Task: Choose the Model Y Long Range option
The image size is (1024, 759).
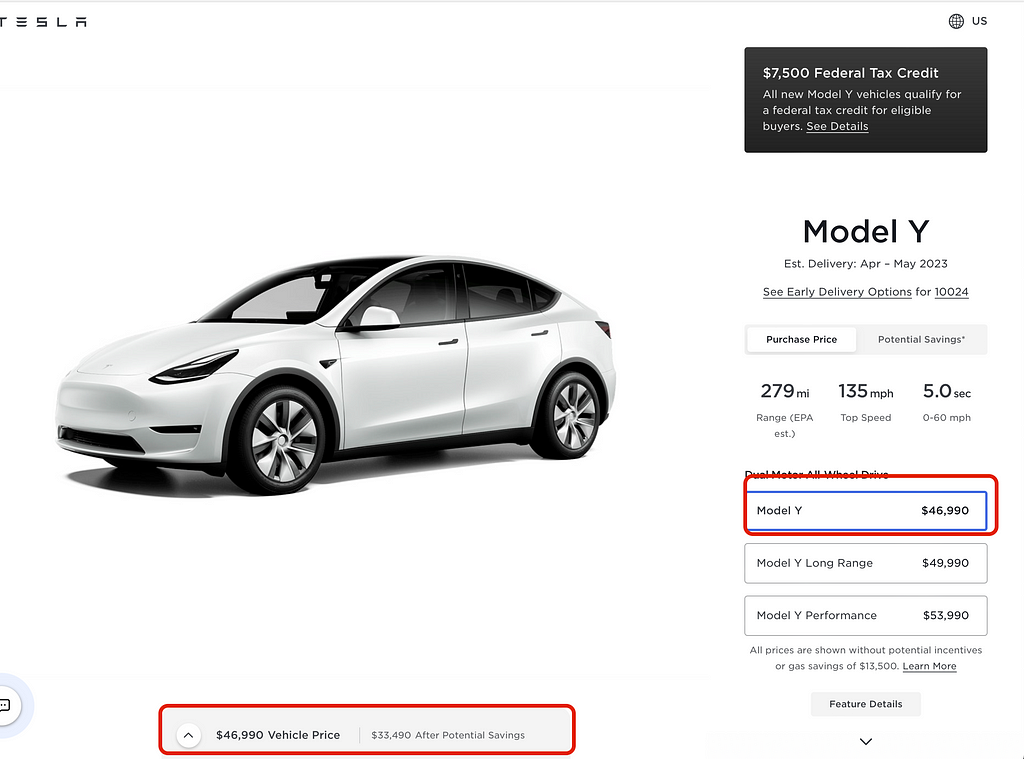Action: [x=865, y=563]
